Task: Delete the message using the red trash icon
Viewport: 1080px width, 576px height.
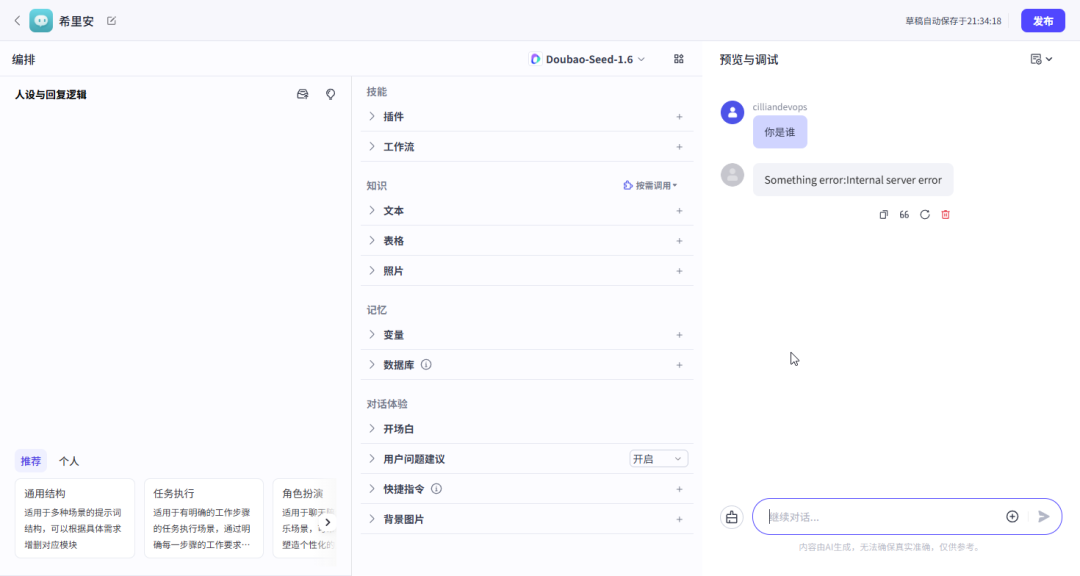Action: [946, 215]
